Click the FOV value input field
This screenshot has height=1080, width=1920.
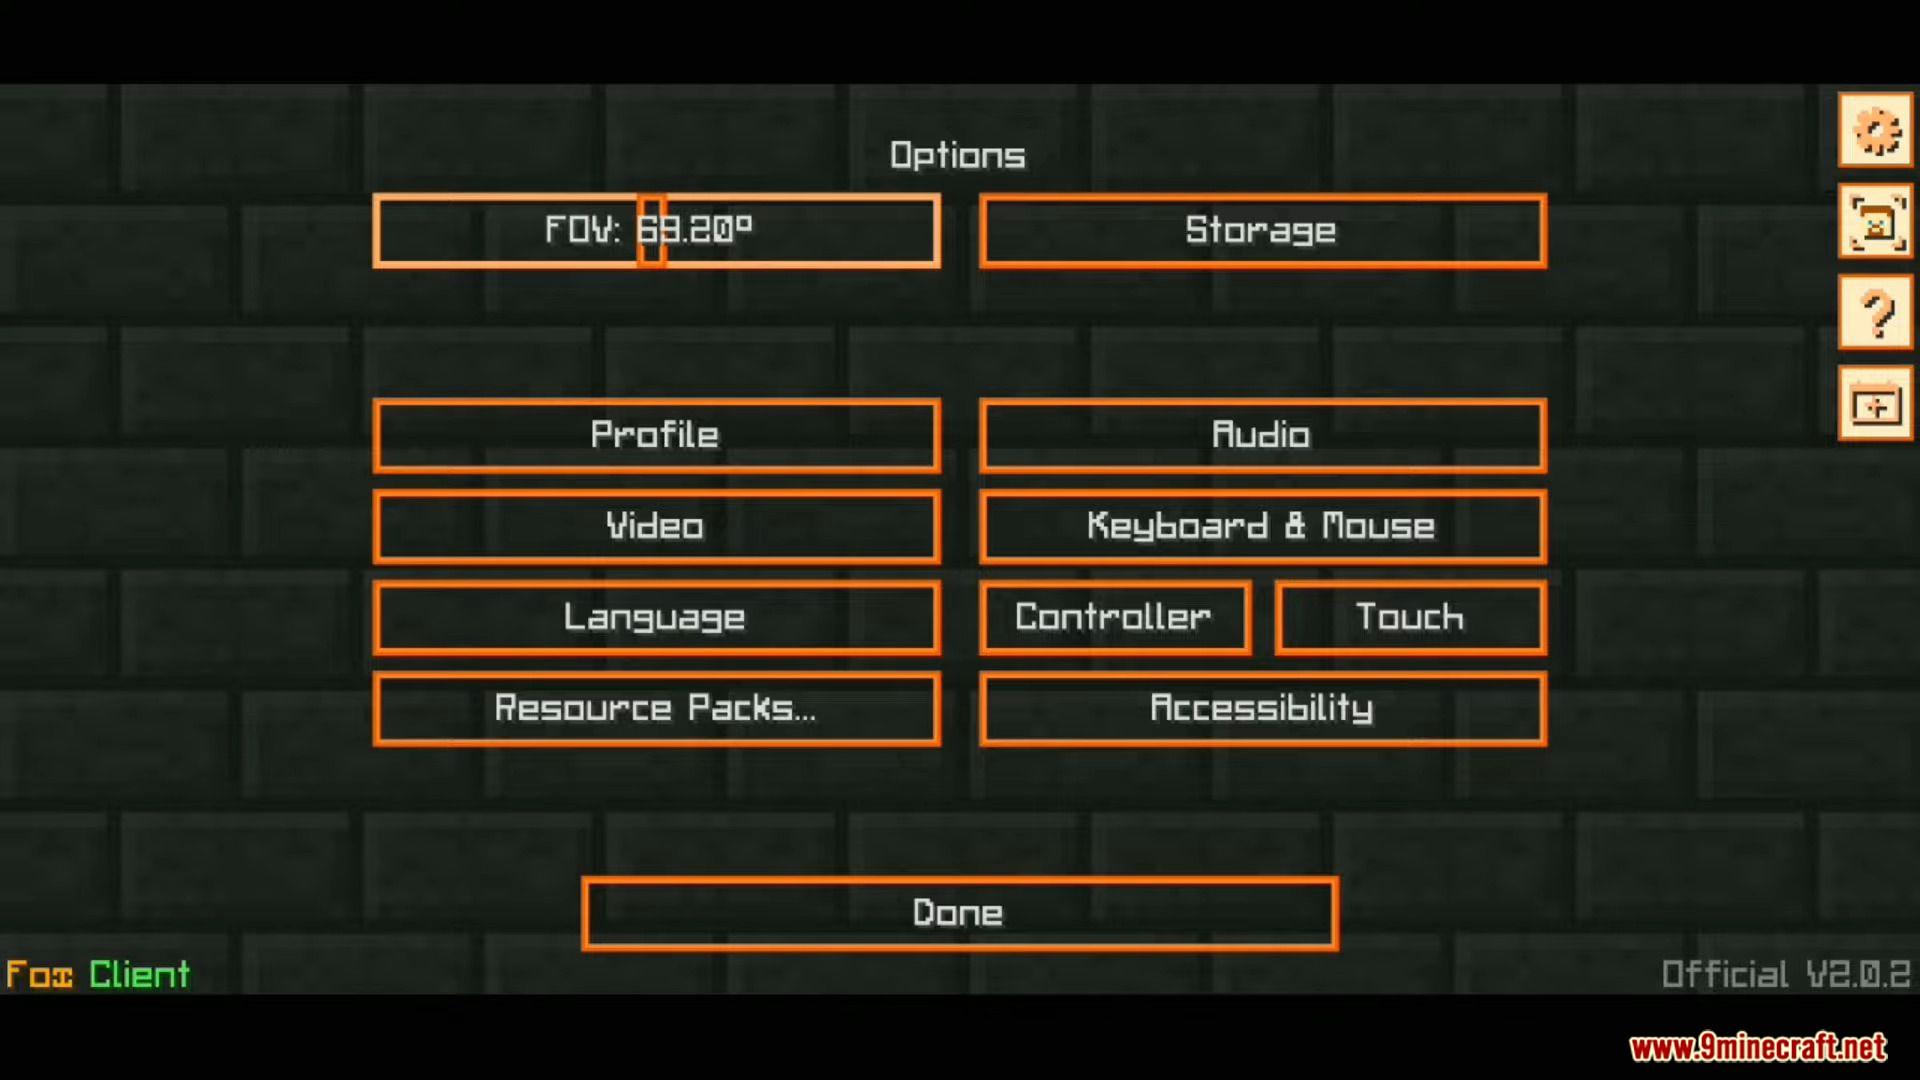(655, 229)
